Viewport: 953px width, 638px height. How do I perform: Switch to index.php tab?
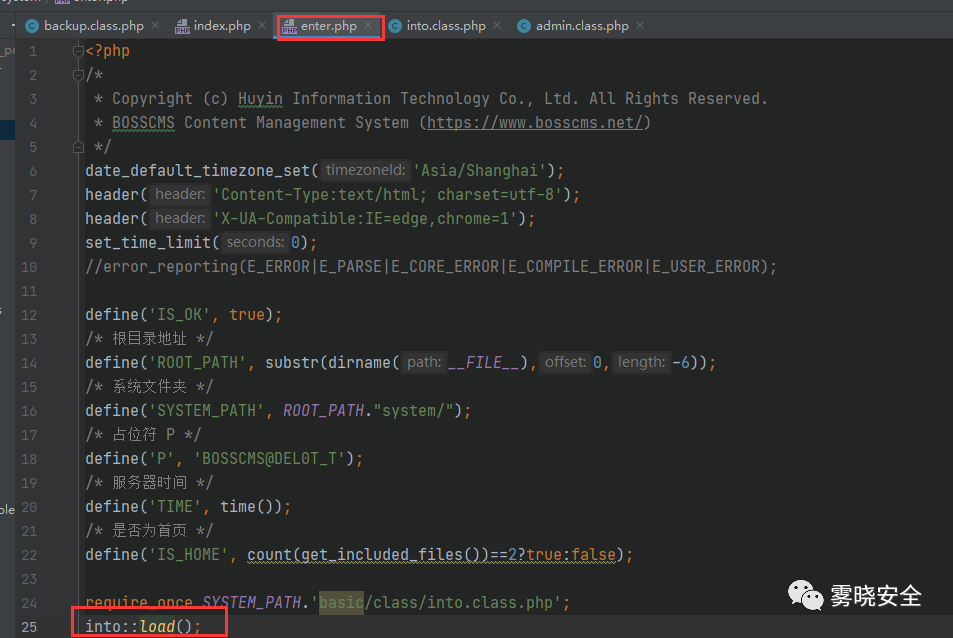tap(222, 26)
